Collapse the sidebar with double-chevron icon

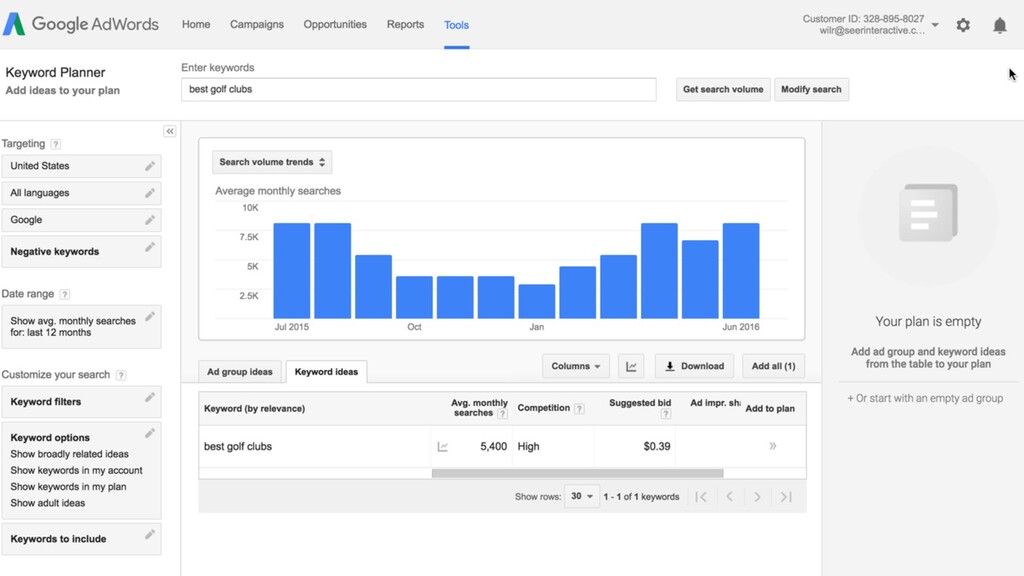pos(169,131)
